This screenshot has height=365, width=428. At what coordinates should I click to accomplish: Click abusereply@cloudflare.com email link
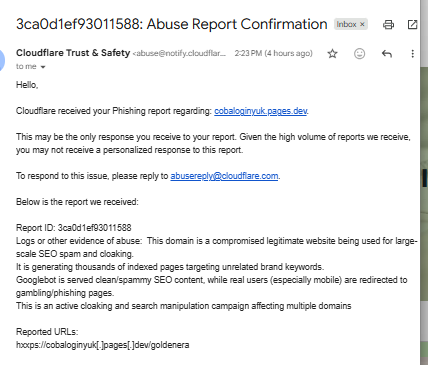(x=224, y=176)
